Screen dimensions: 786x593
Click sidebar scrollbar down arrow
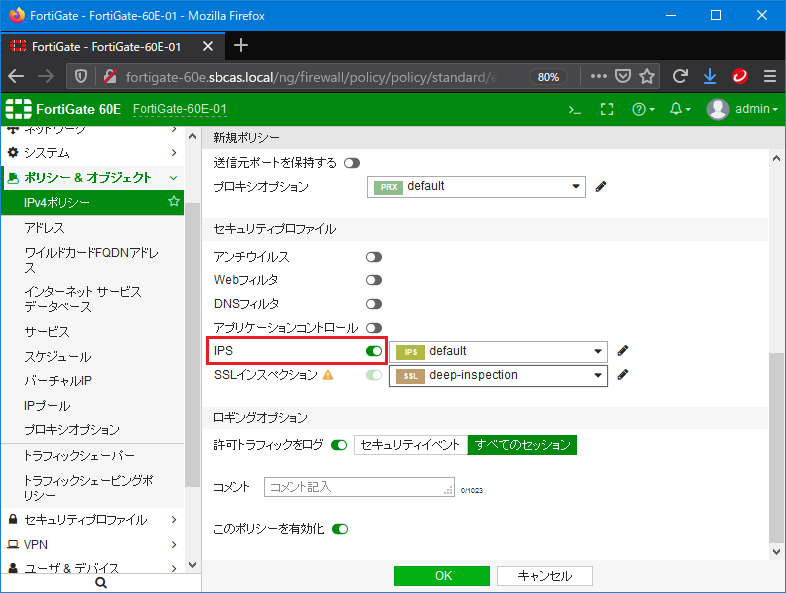pos(192,565)
